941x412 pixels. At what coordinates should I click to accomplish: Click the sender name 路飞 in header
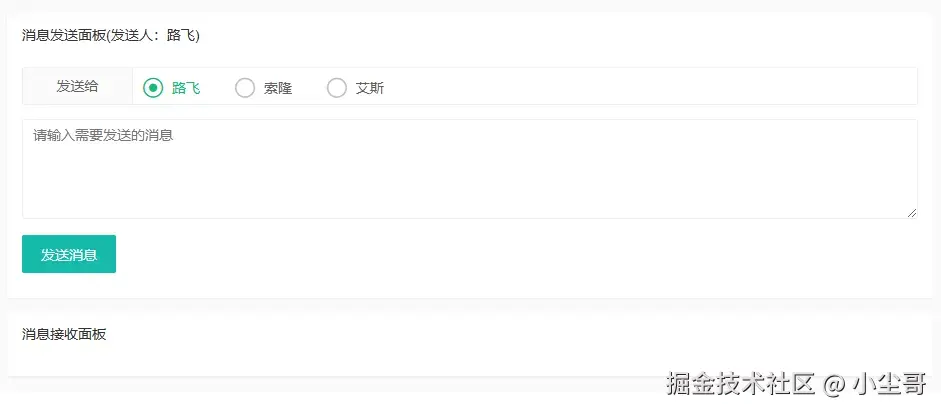(x=182, y=36)
